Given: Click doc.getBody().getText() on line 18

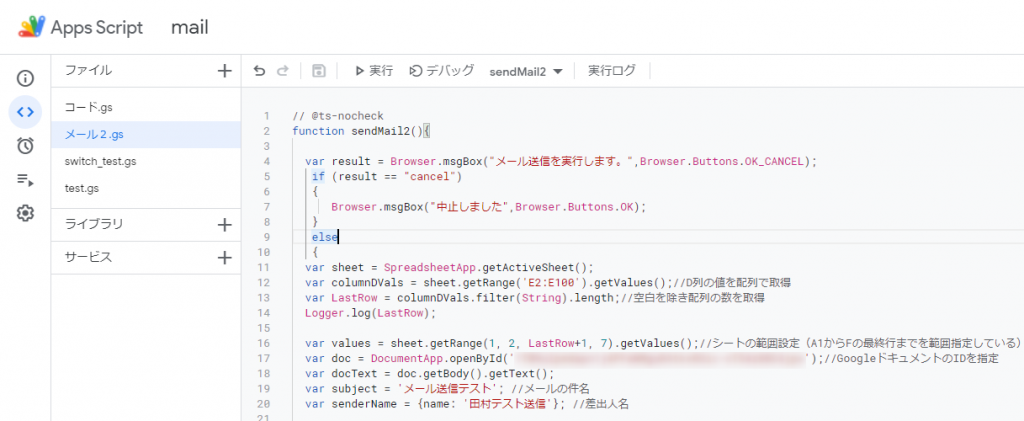Looking at the screenshot, I should 472,373.
